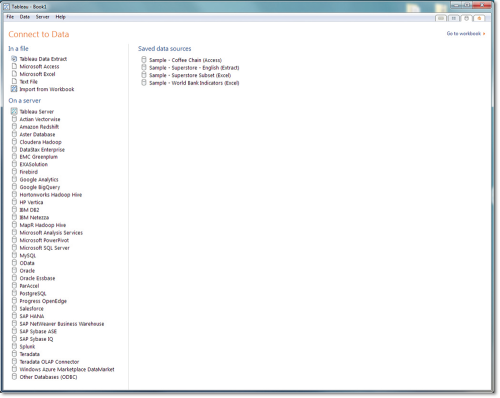Select the ParAccel connector
Image resolution: width=500 pixels, height=398 pixels.
pyautogui.click(x=29, y=286)
